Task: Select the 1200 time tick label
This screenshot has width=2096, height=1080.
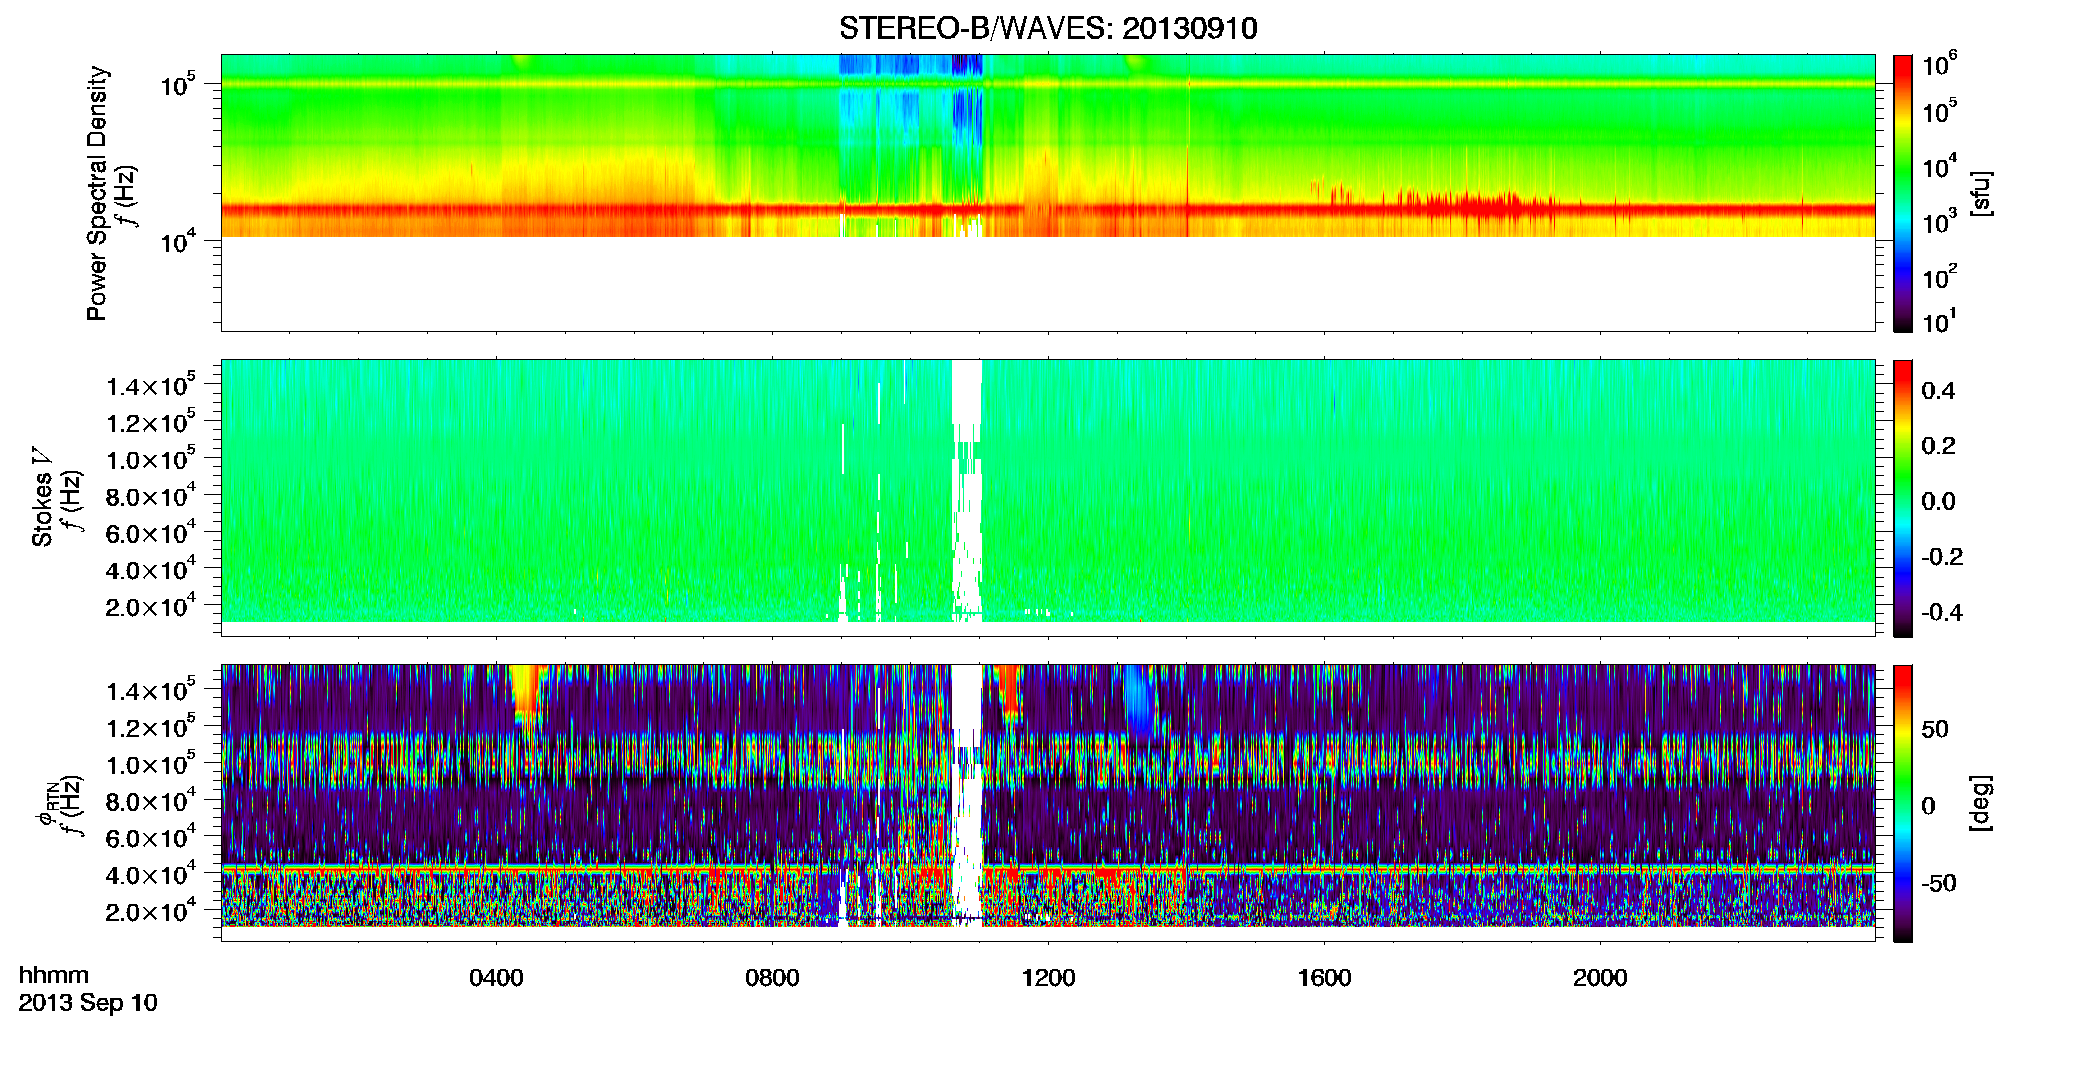Action: click(1048, 978)
